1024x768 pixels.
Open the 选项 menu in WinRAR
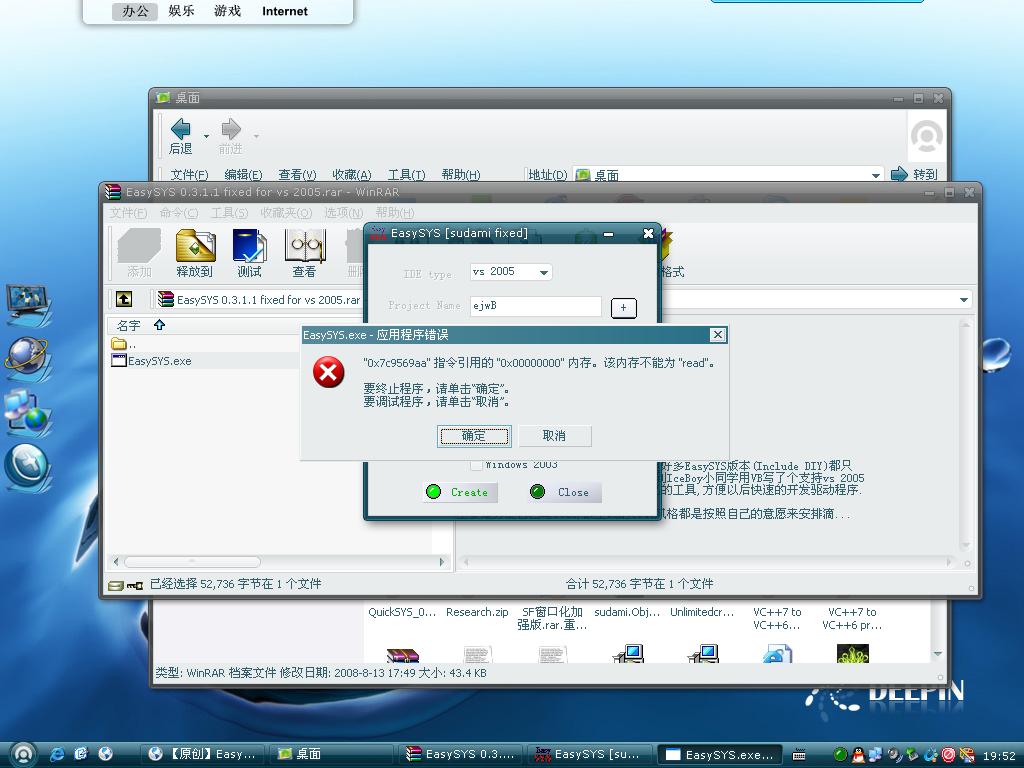click(x=344, y=213)
